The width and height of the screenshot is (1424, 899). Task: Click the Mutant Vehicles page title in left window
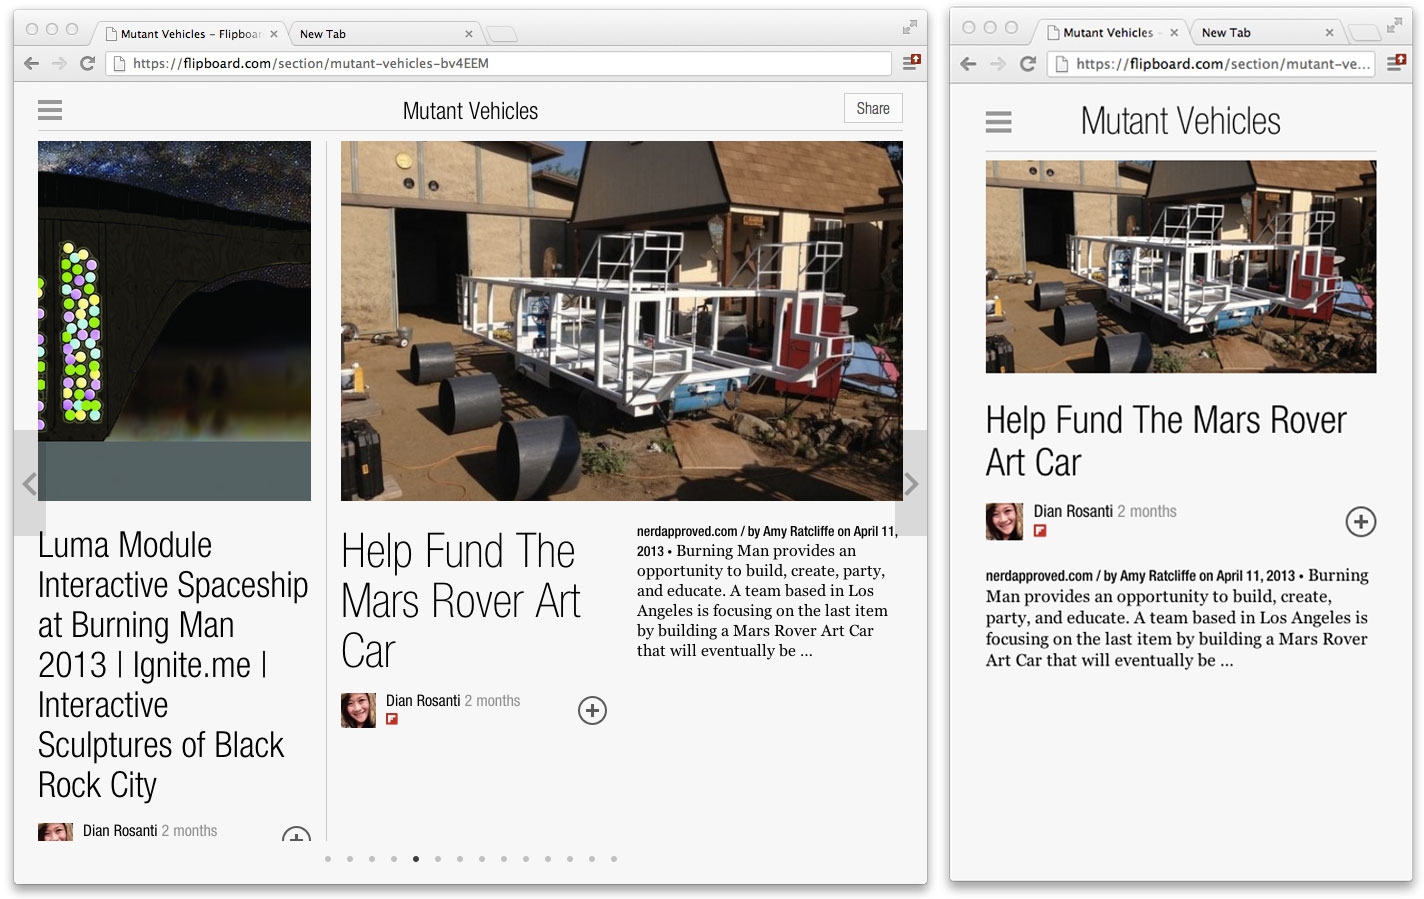click(x=470, y=111)
